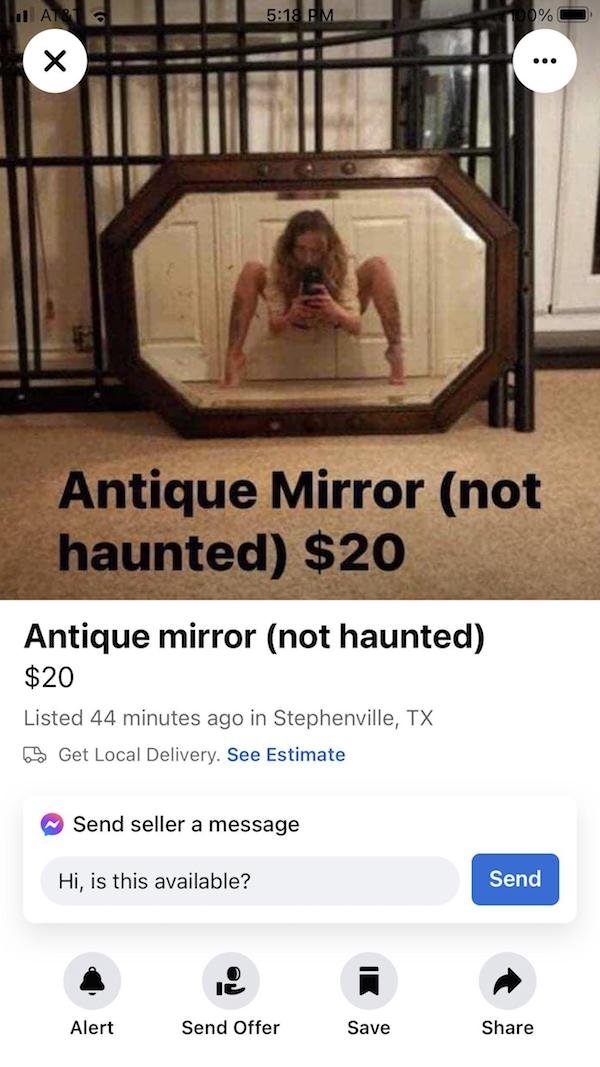Tap the Messenger logo icon
The height and width of the screenshot is (1067, 600).
[x=52, y=824]
